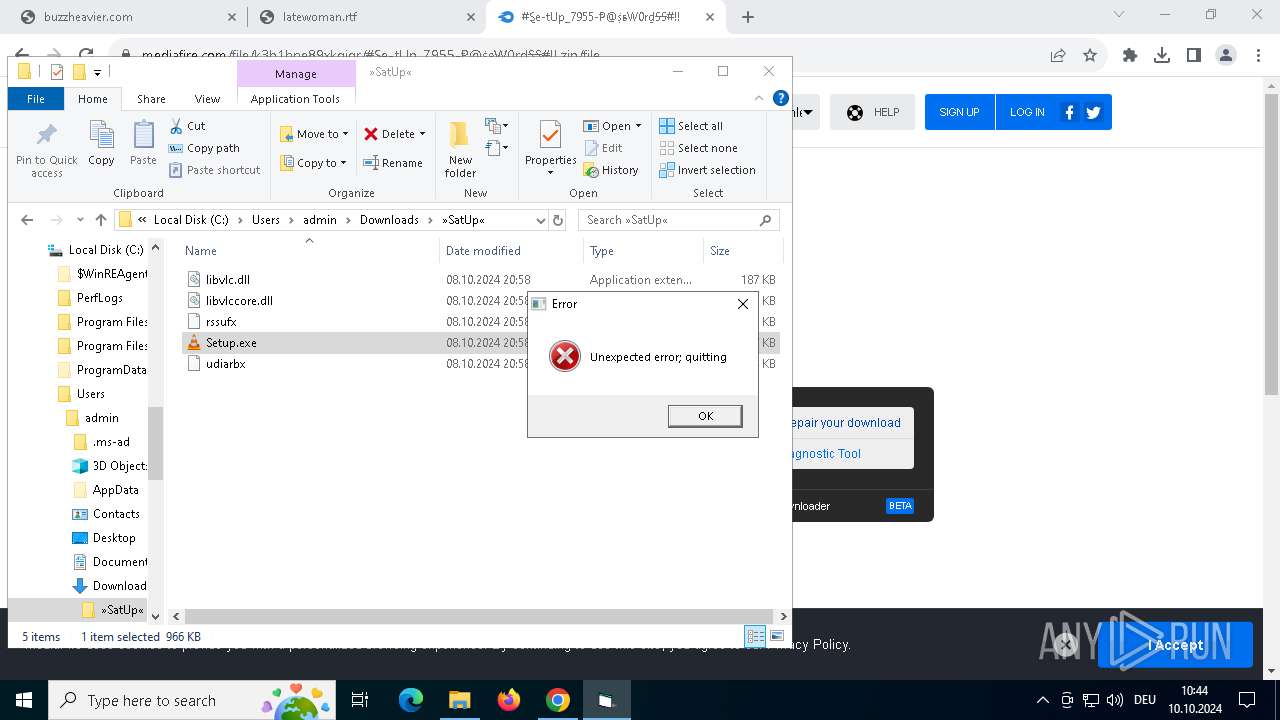Viewport: 1280px width, 720px height.
Task: Open Chrome profile avatar
Action: (x=1226, y=55)
